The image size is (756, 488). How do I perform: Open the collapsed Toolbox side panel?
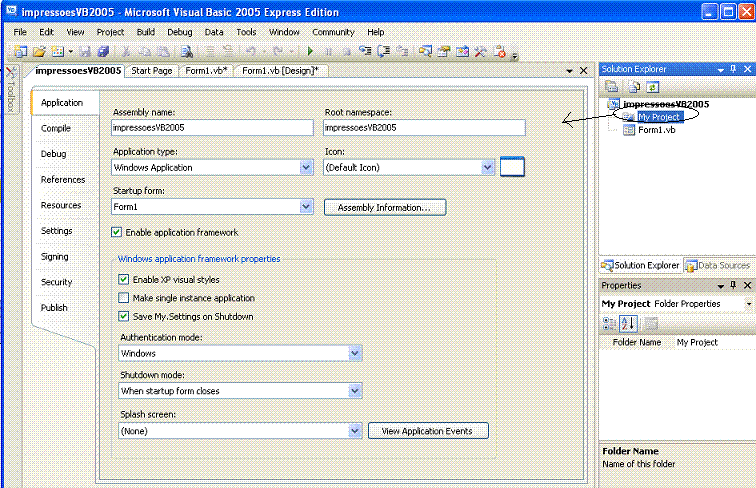(12, 90)
